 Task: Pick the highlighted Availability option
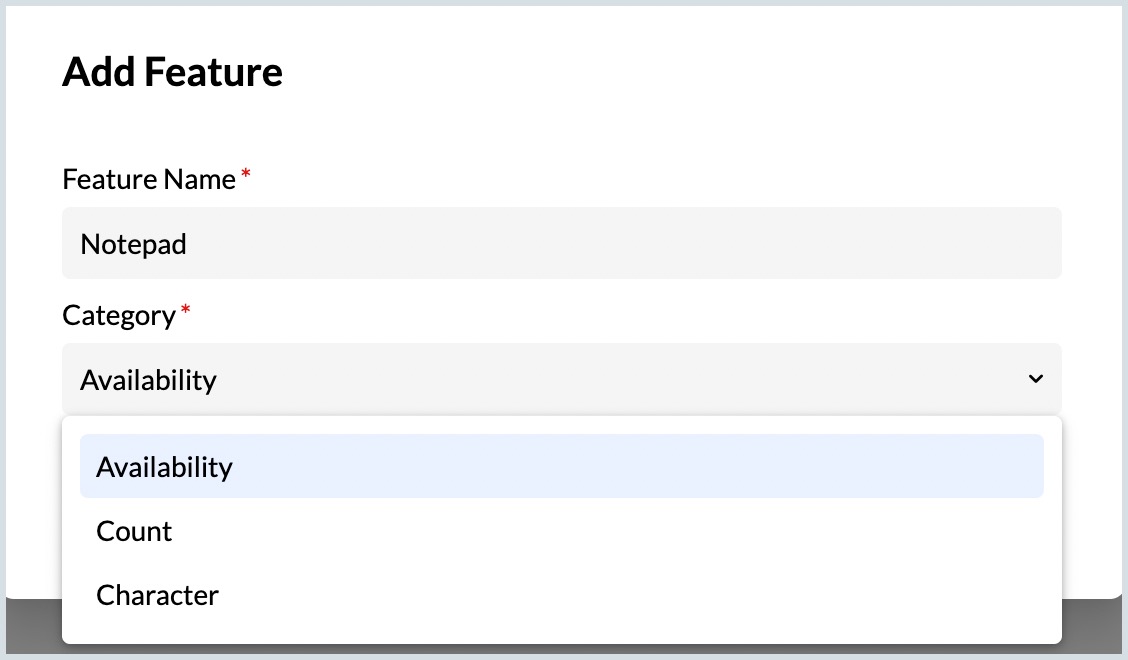tap(164, 467)
